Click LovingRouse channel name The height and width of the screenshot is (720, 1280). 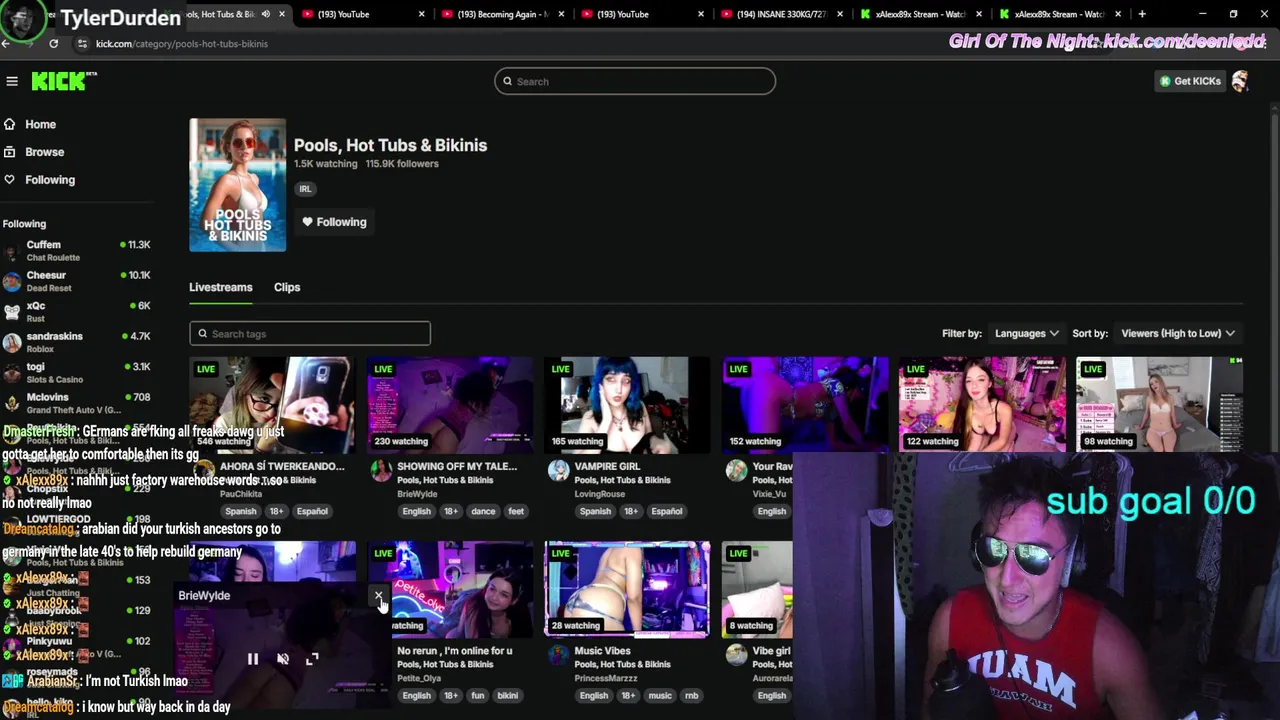[x=600, y=494]
